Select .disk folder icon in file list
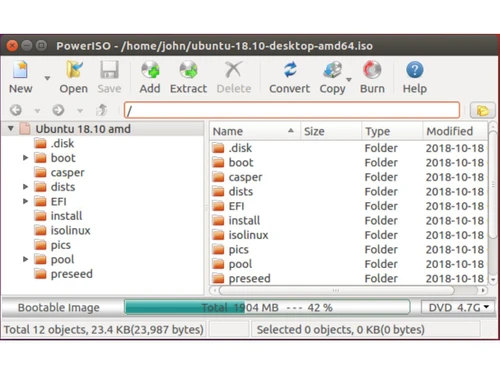This screenshot has width=500, height=375. (218, 148)
